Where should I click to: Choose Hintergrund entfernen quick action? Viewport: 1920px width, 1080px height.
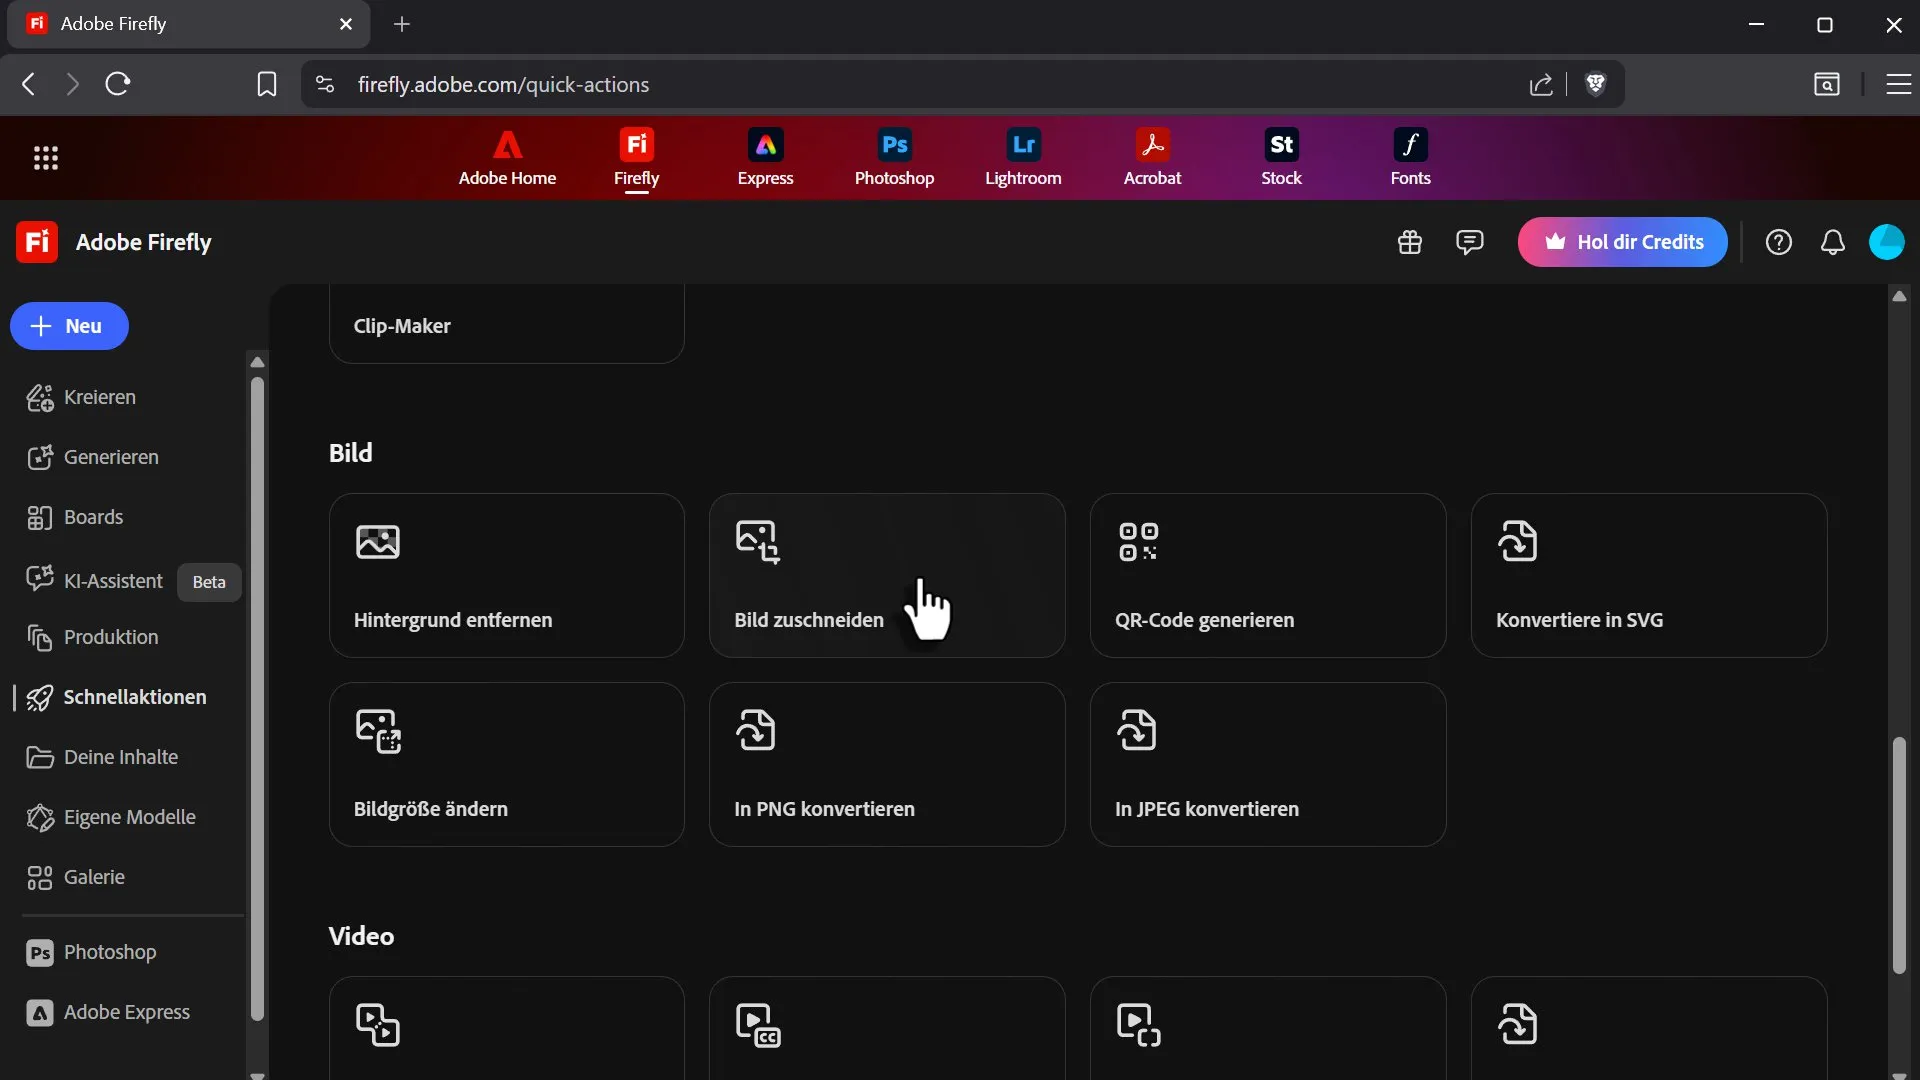pos(507,575)
